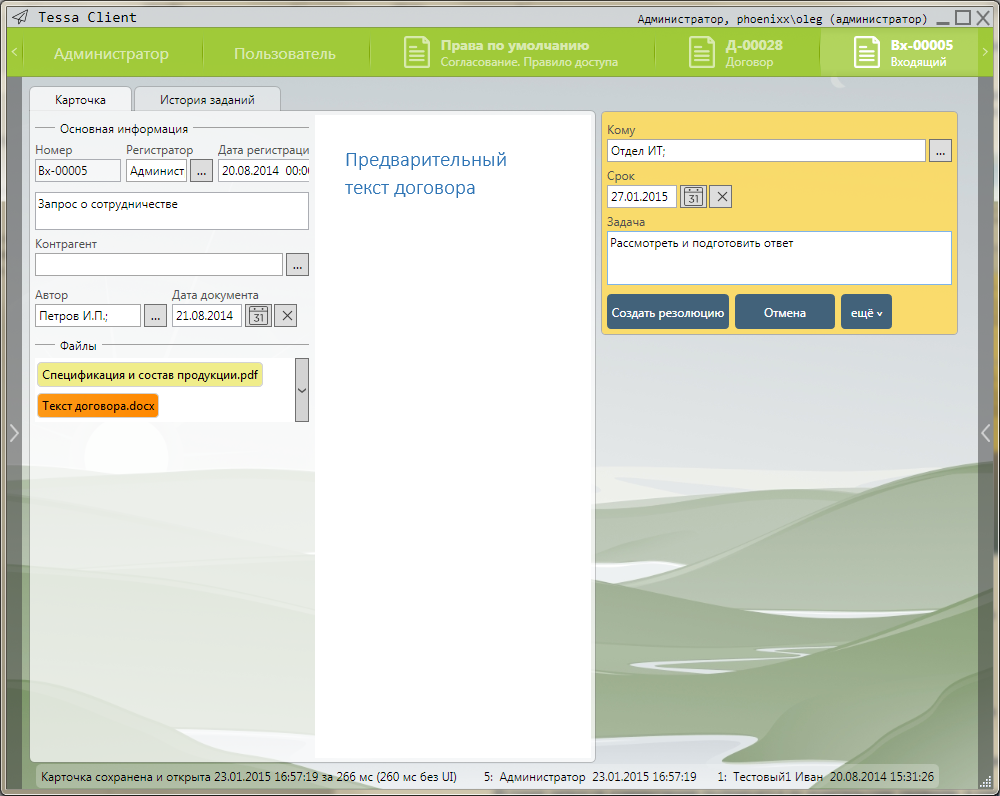
Task: Open the ещё dropdown menu
Action: [x=866, y=312]
